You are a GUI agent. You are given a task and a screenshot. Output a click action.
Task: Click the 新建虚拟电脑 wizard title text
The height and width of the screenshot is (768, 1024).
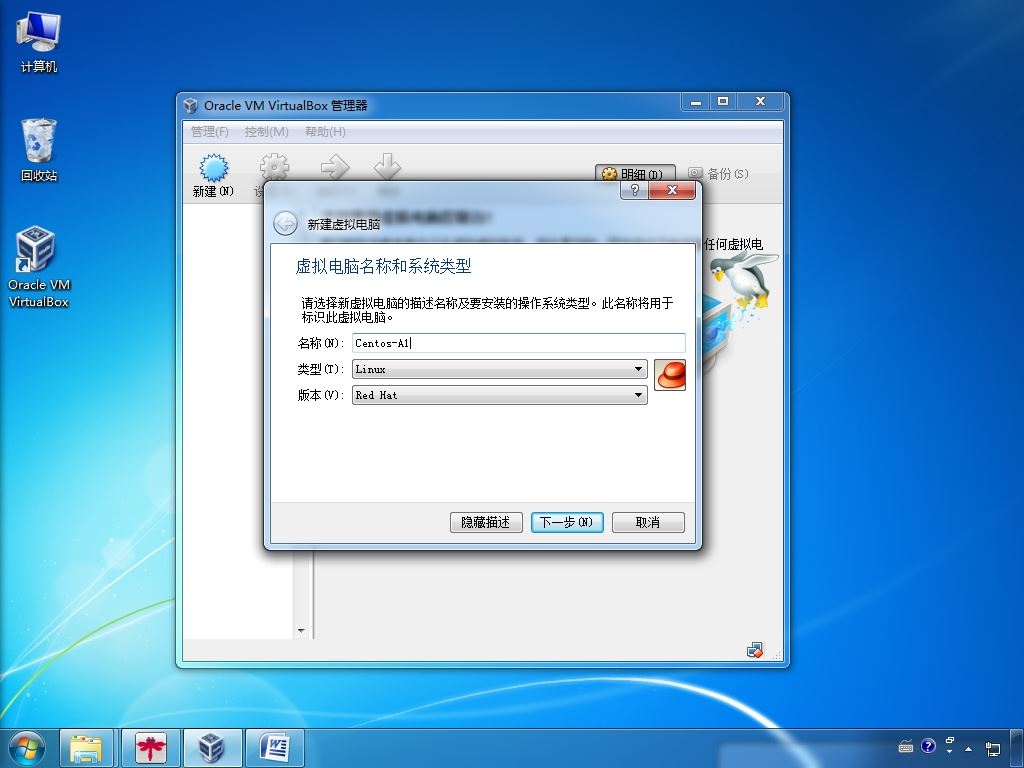[344, 225]
